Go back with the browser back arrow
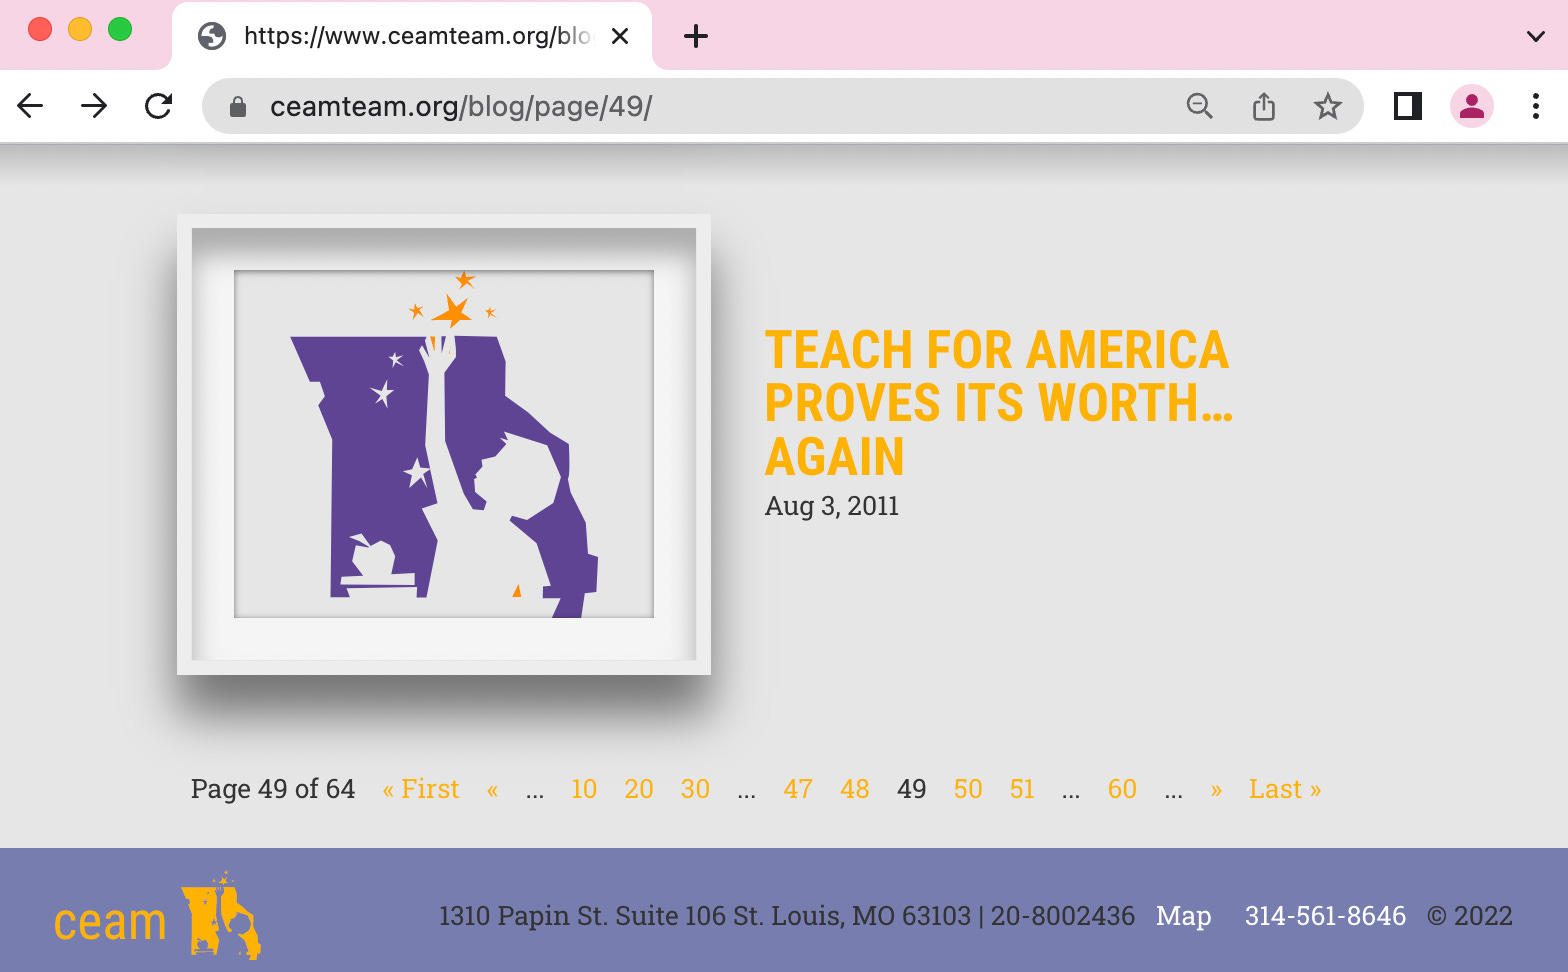This screenshot has width=1568, height=972. click(30, 106)
